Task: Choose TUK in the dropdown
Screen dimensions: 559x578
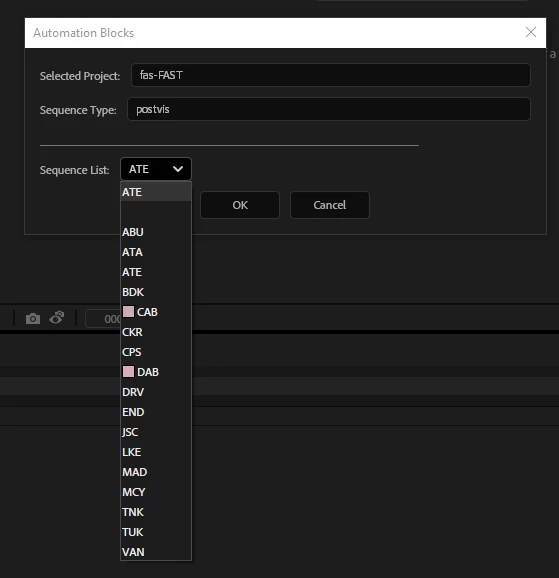Action: point(156,532)
